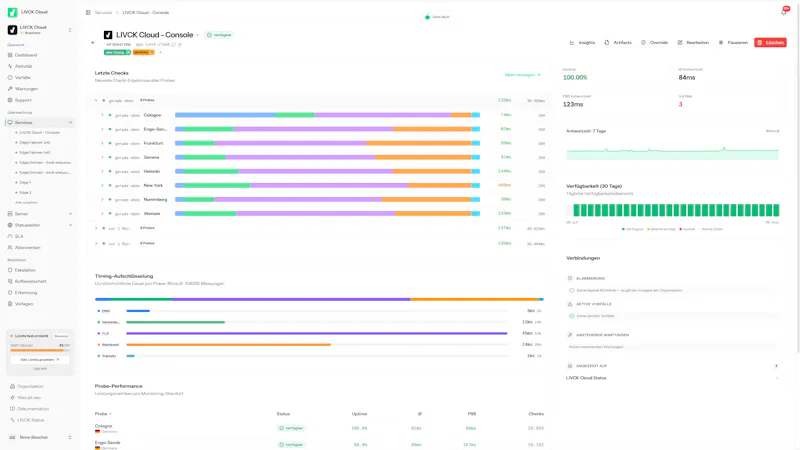Click the Cologne row in Probe-Performance table
Image resolution: width=800 pixels, height=450 pixels.
320,428
